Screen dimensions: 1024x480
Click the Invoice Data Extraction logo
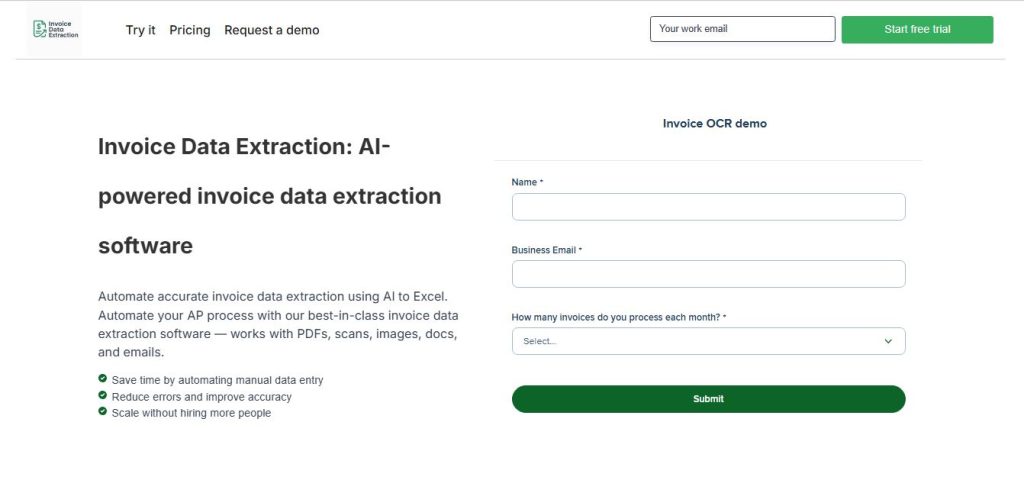pyautogui.click(x=55, y=30)
